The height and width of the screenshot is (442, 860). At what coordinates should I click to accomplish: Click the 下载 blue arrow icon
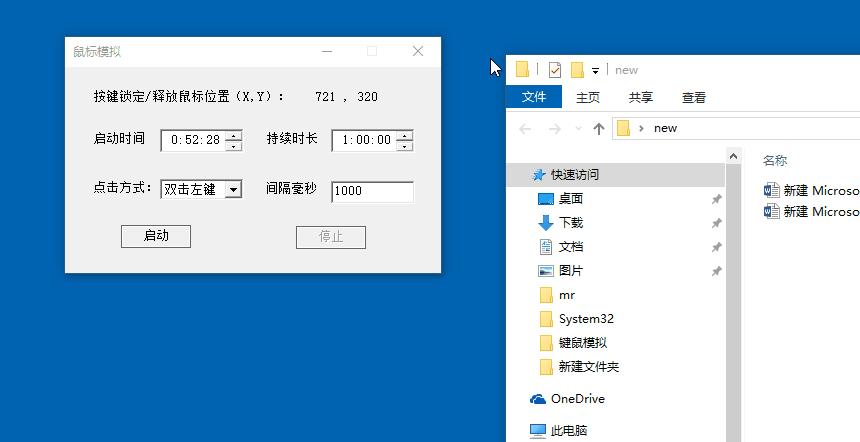click(546, 223)
